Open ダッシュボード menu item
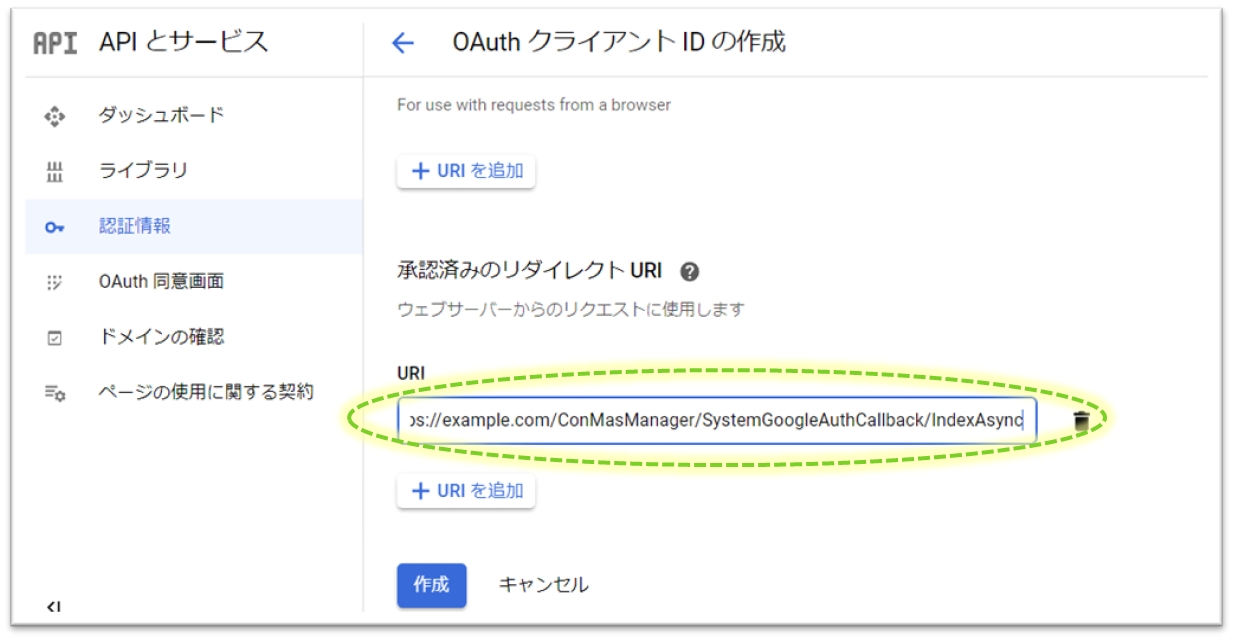This screenshot has height=640, width=1234. [x=161, y=116]
